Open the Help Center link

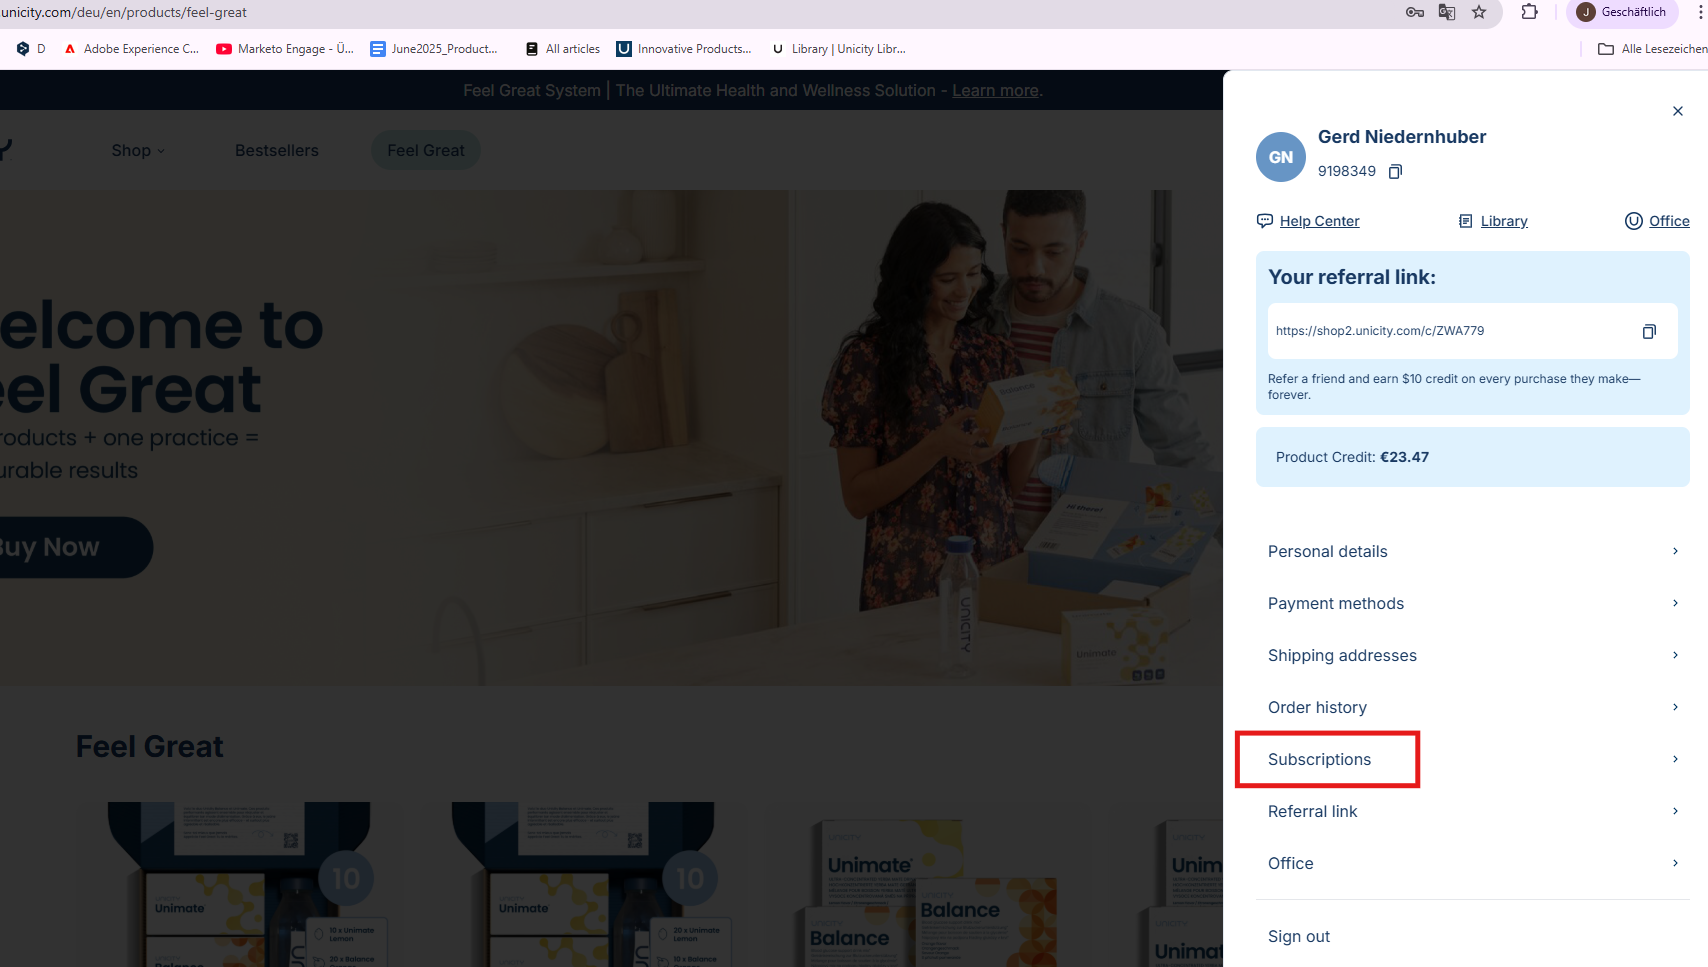pyautogui.click(x=1318, y=221)
